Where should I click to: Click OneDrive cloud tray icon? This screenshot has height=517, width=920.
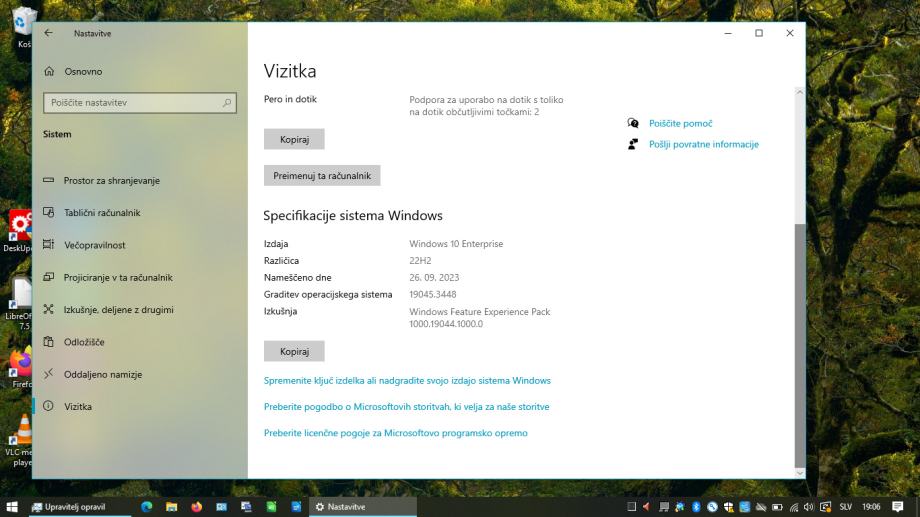click(x=761, y=506)
